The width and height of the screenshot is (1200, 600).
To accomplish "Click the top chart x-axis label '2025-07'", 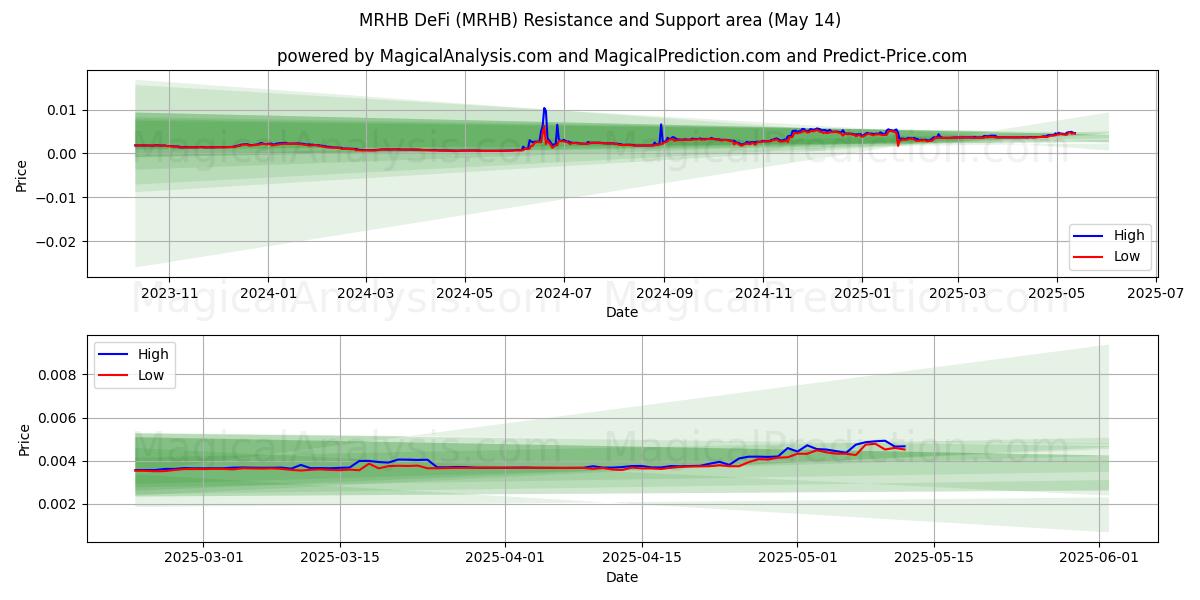I will (x=1157, y=294).
